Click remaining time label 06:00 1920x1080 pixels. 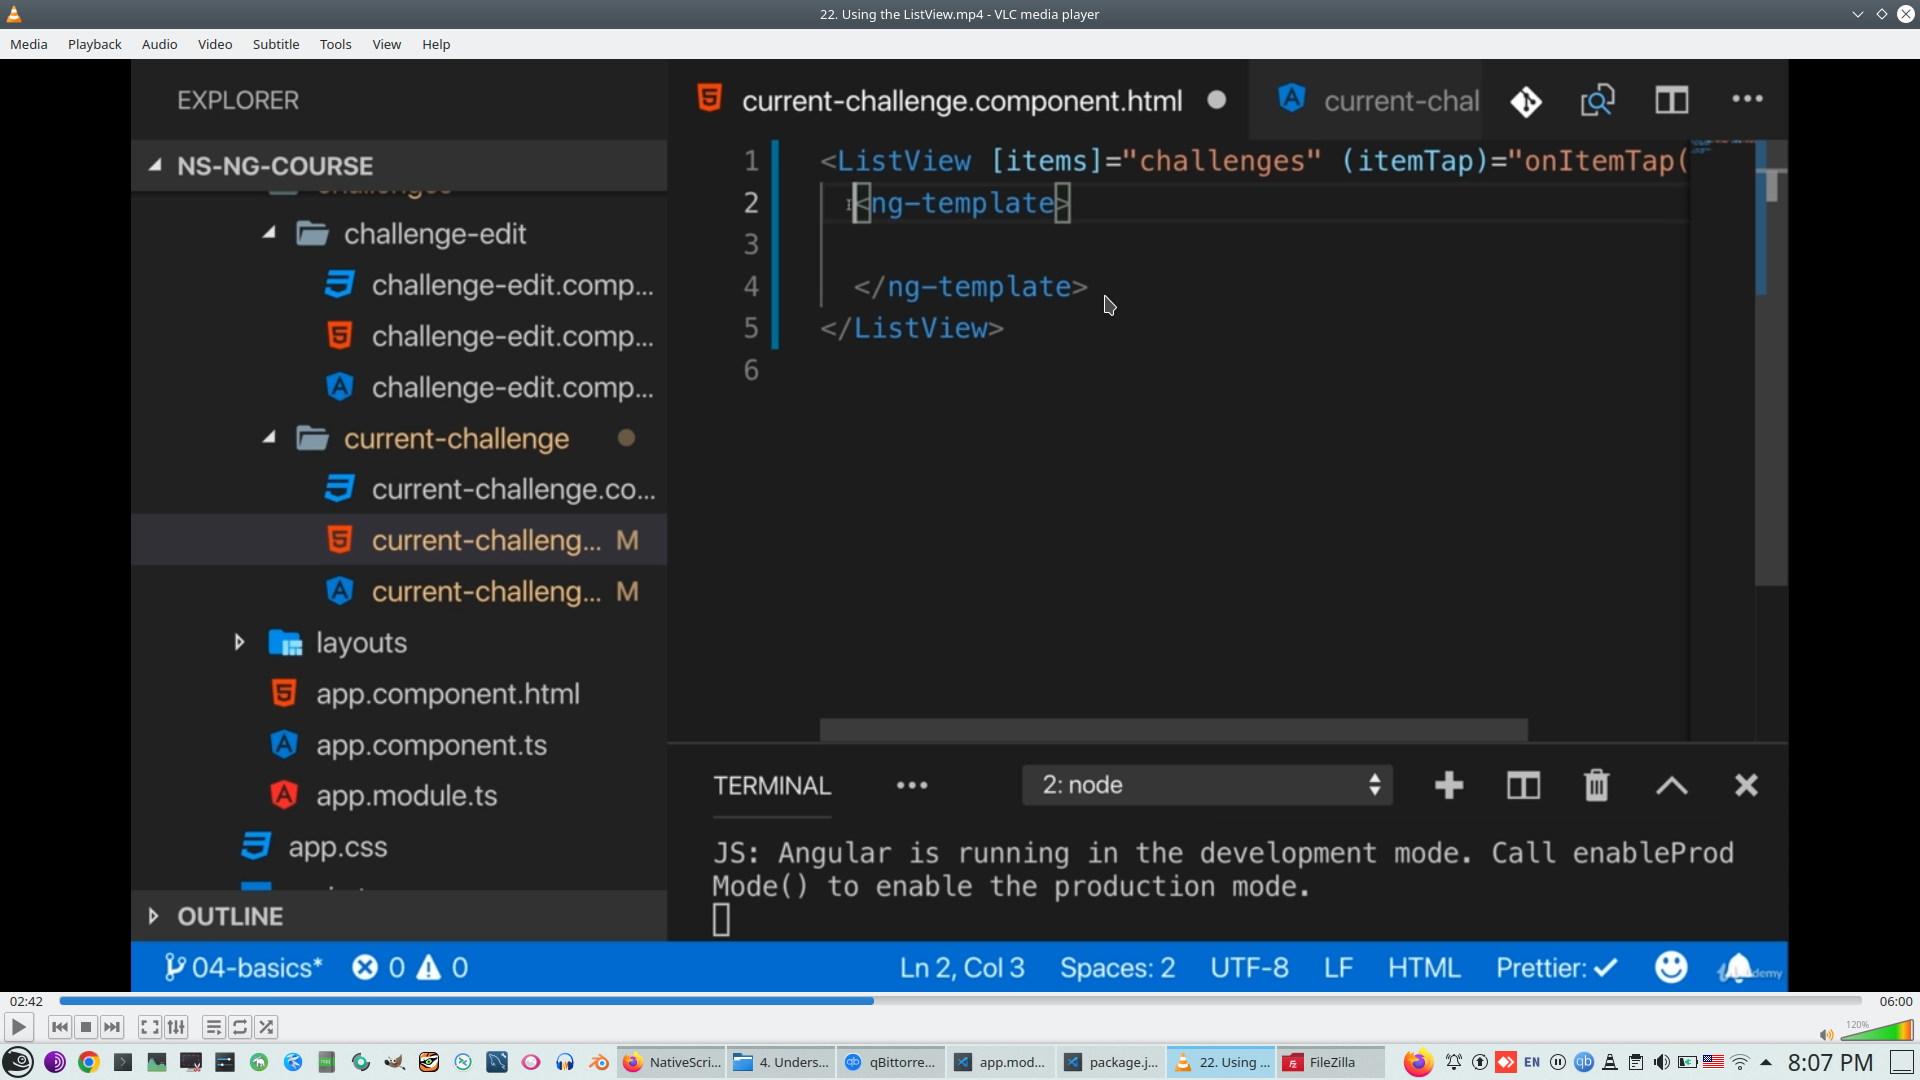coord(1895,1001)
